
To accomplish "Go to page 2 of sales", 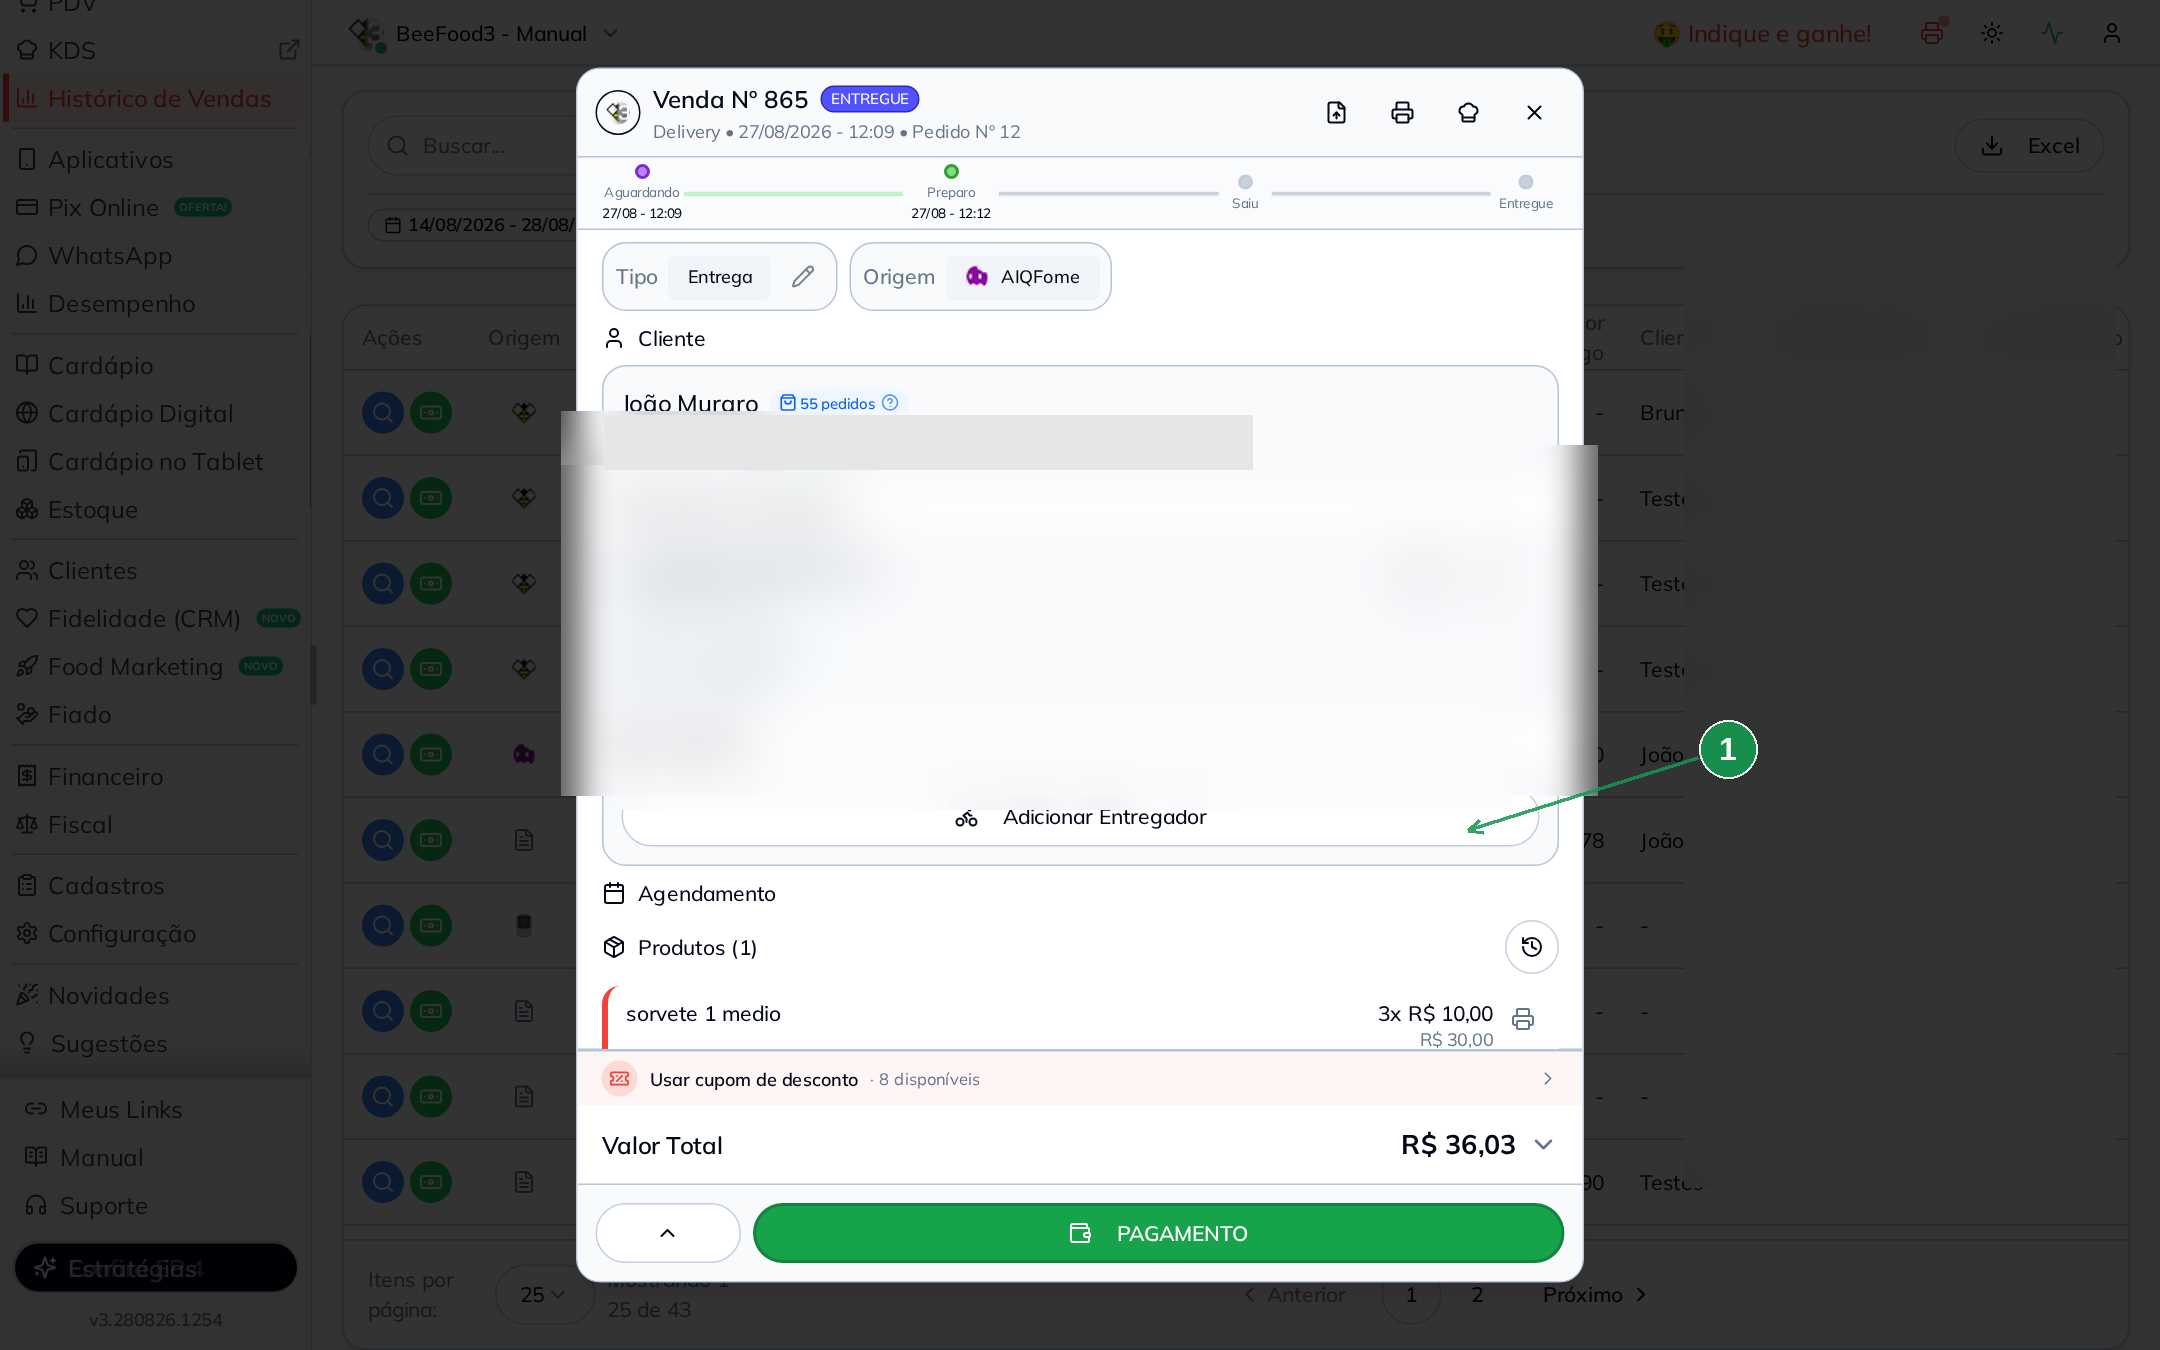I will (x=1477, y=1295).
